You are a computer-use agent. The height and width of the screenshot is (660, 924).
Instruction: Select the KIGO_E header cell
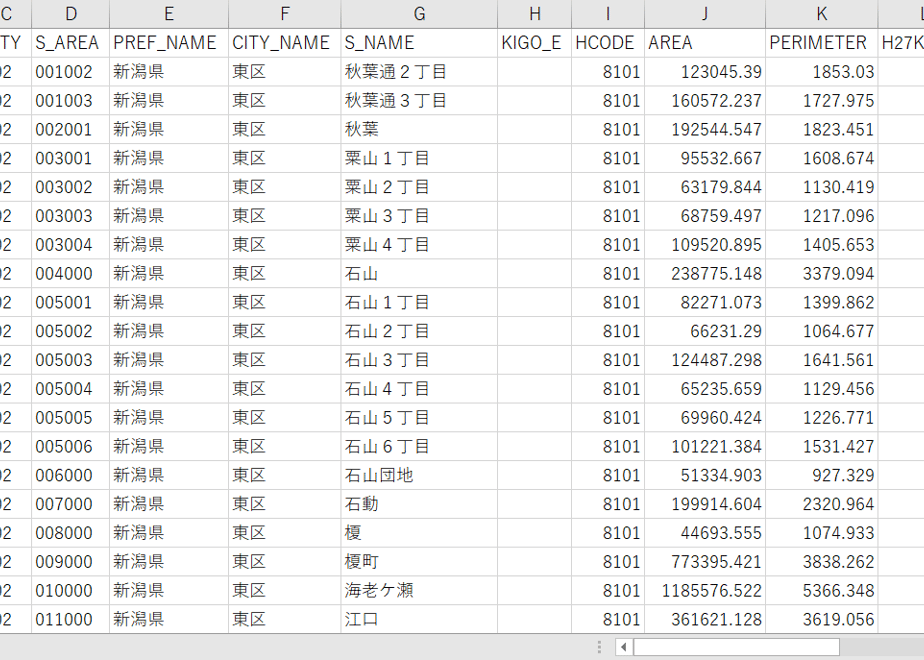534,43
